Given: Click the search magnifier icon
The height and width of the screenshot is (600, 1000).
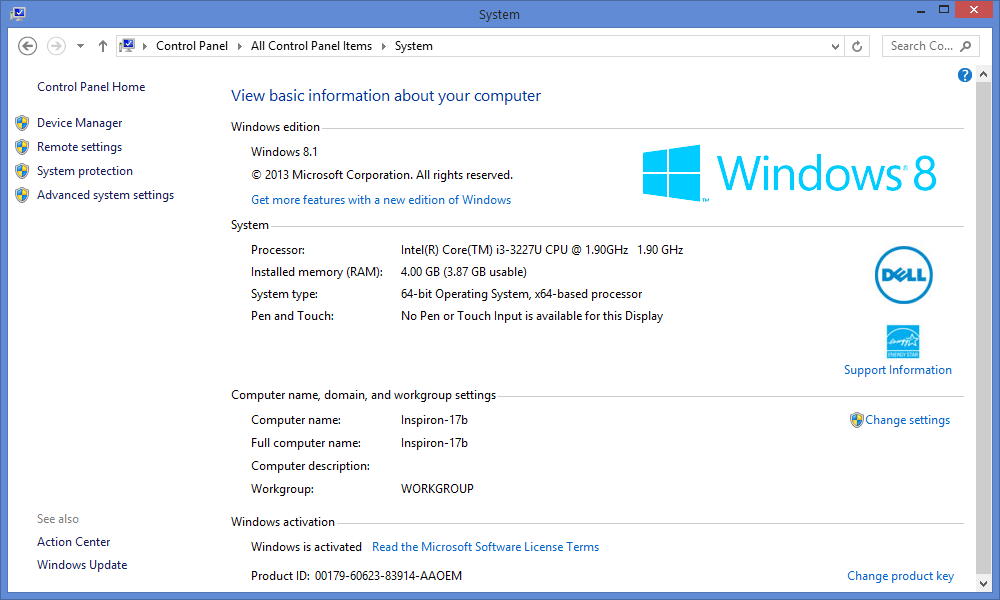Looking at the screenshot, I should click(x=966, y=46).
